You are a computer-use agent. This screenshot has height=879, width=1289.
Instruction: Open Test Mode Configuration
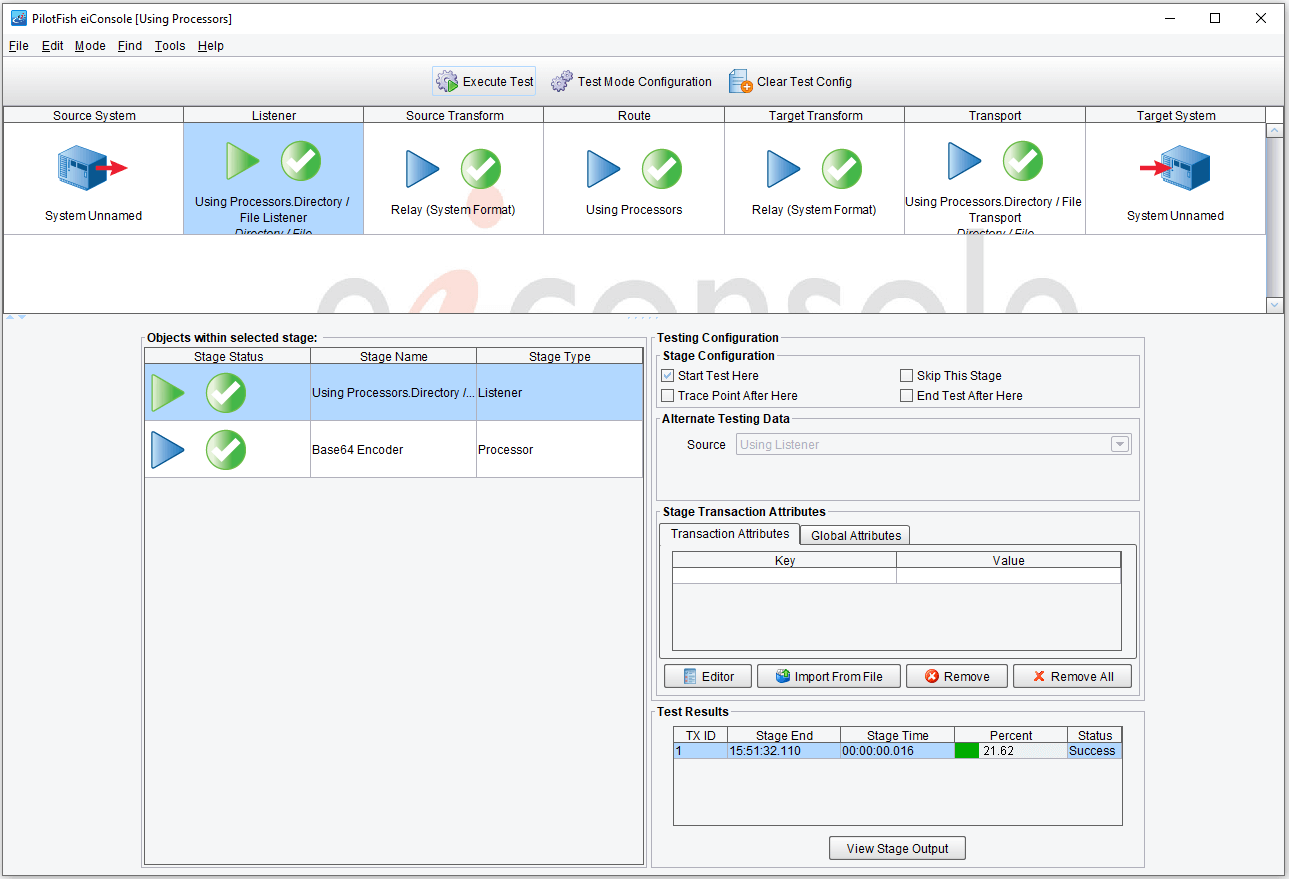click(632, 82)
